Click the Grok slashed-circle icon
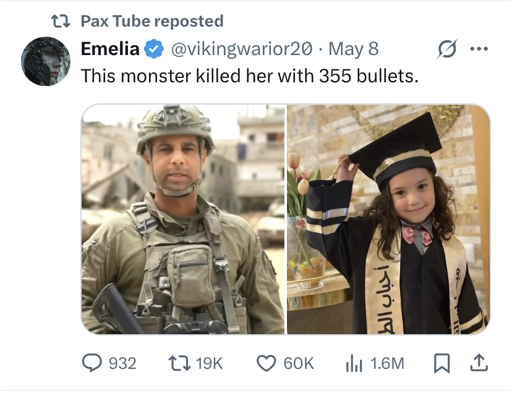Viewport: 512px width, 393px height. click(x=447, y=49)
